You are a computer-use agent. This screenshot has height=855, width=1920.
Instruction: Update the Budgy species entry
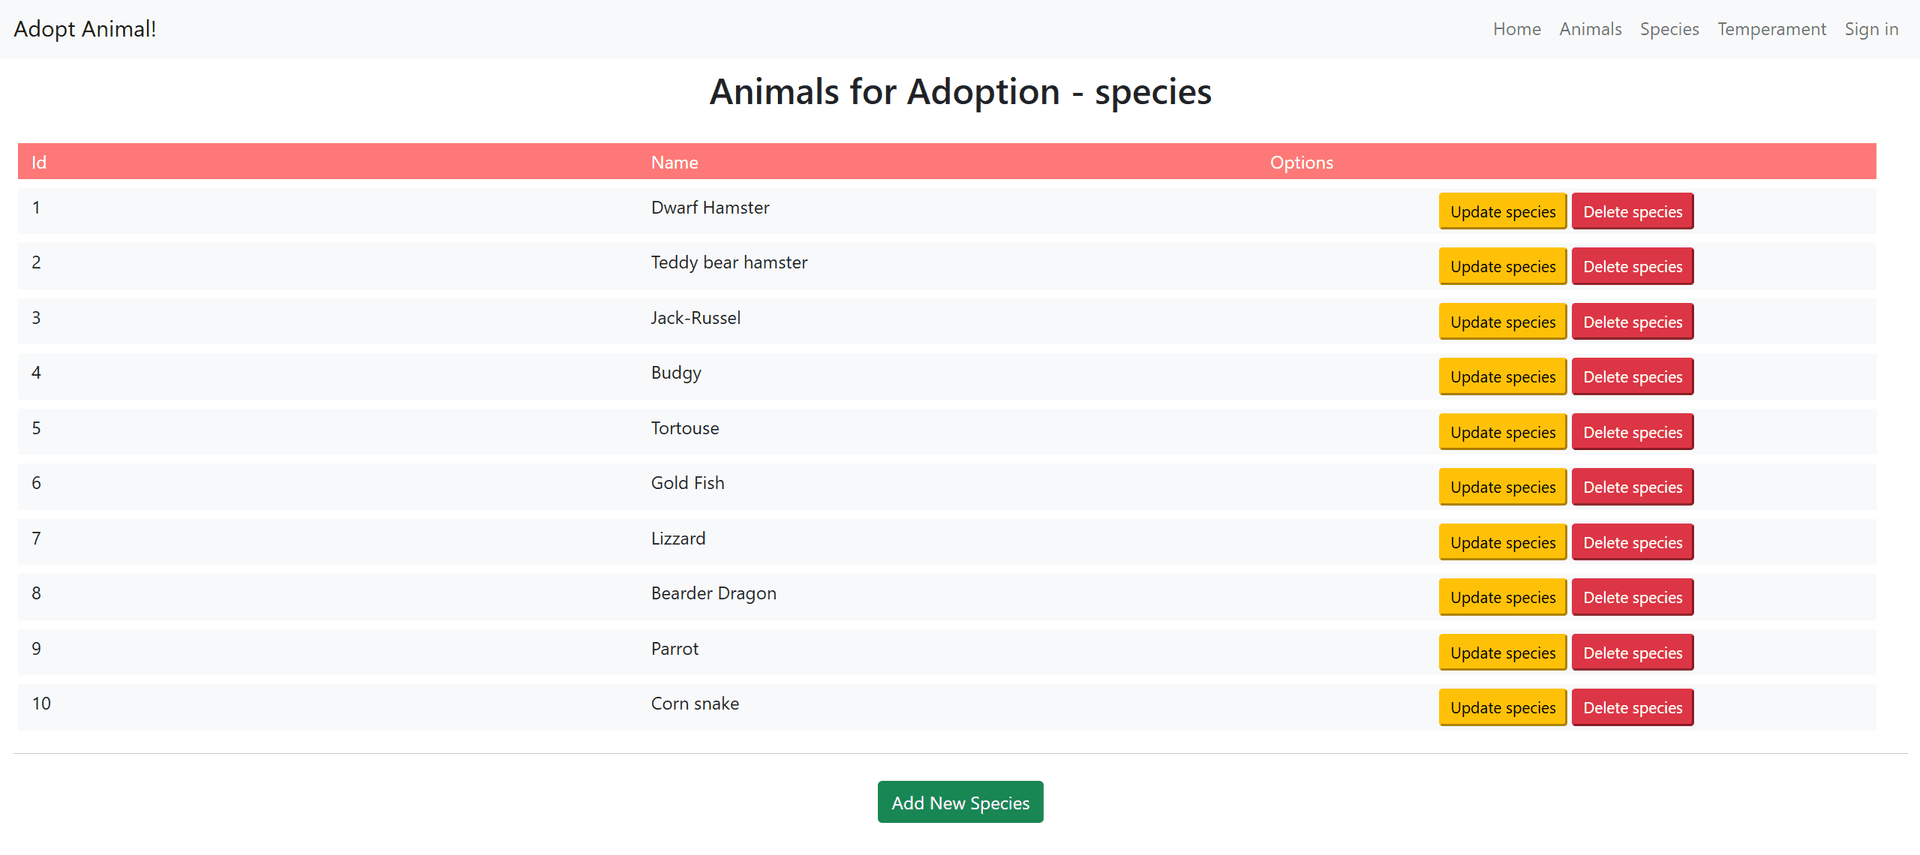click(1502, 377)
